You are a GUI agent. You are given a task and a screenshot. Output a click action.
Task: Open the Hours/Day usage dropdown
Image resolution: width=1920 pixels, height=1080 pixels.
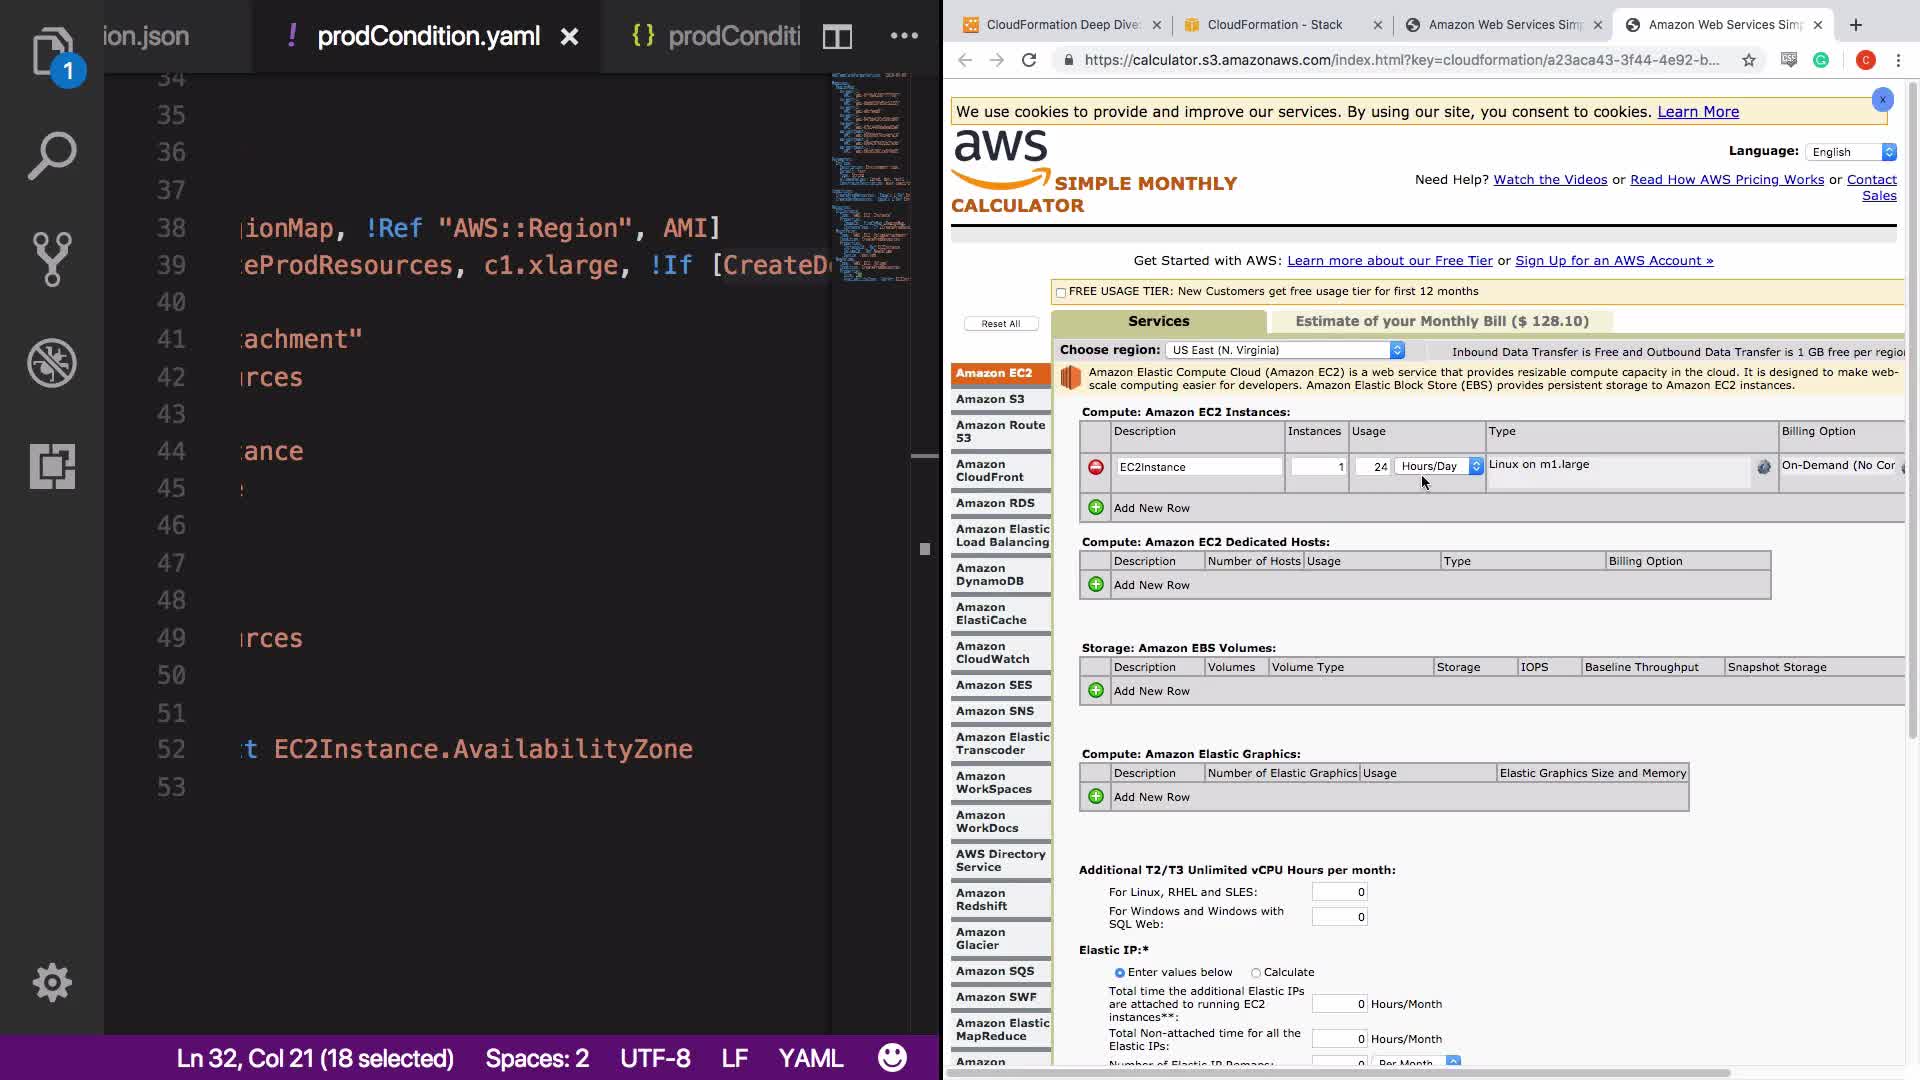[x=1440, y=466]
